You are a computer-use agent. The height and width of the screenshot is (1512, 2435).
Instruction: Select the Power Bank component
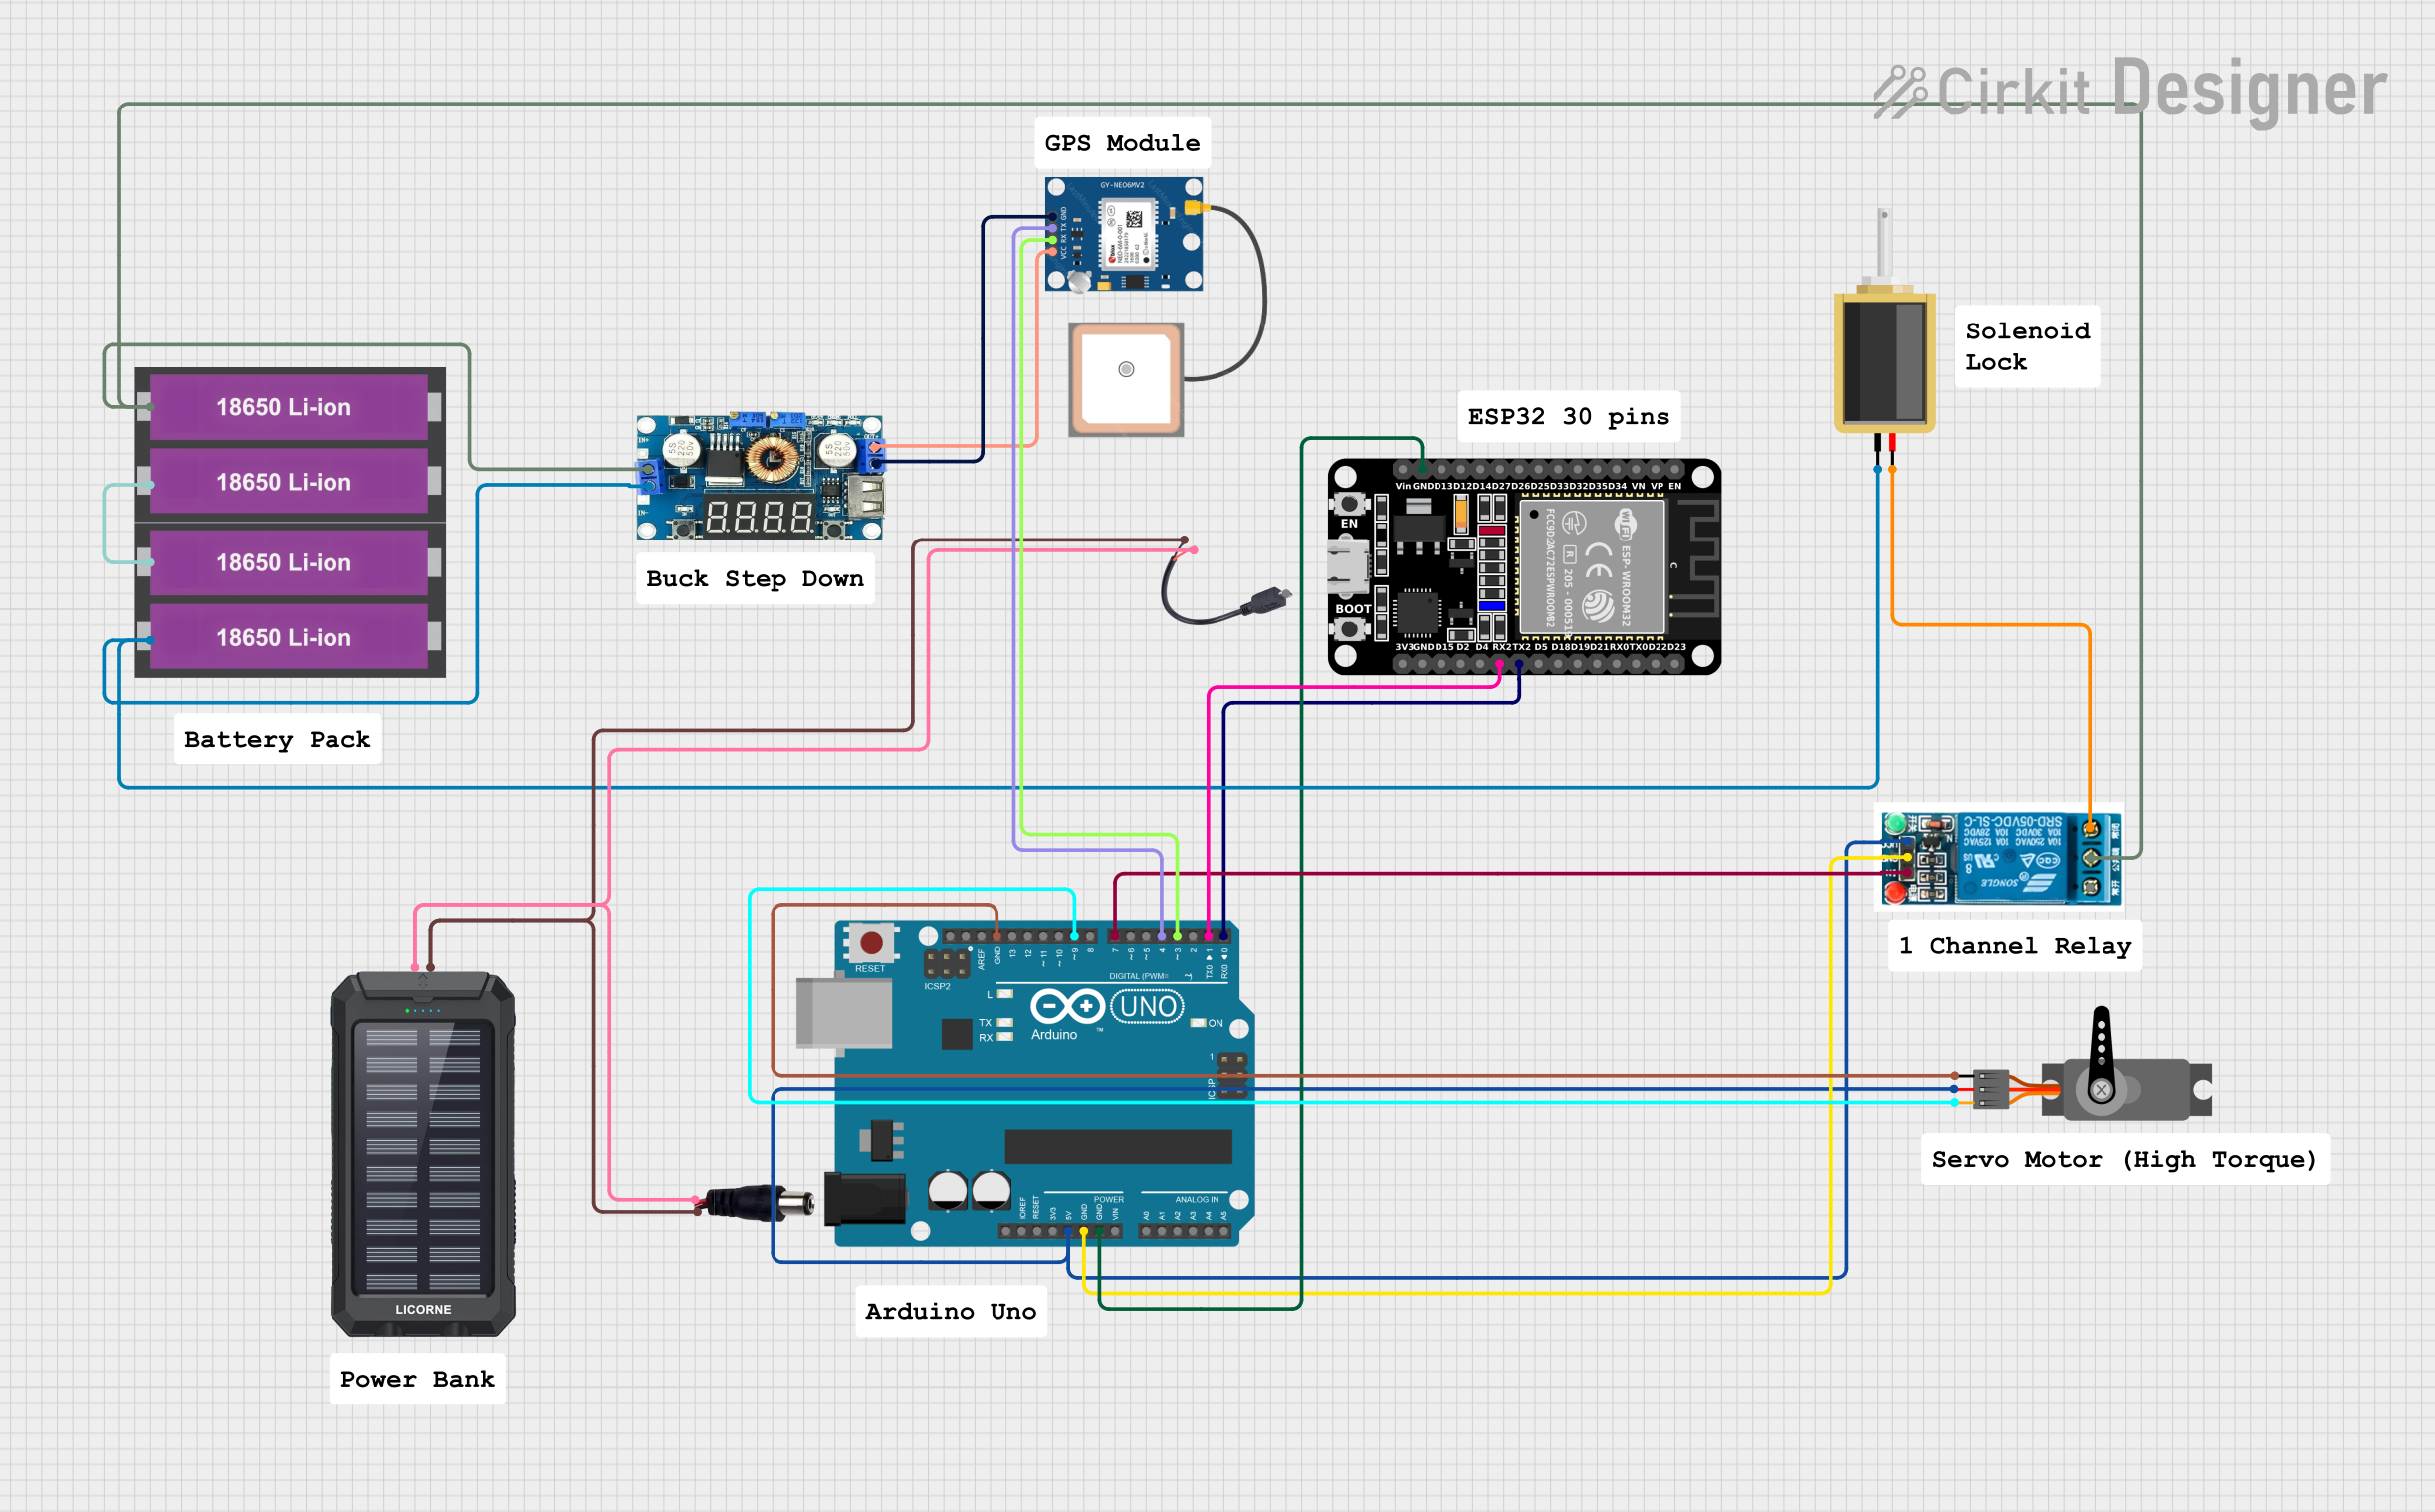pos(423,1155)
